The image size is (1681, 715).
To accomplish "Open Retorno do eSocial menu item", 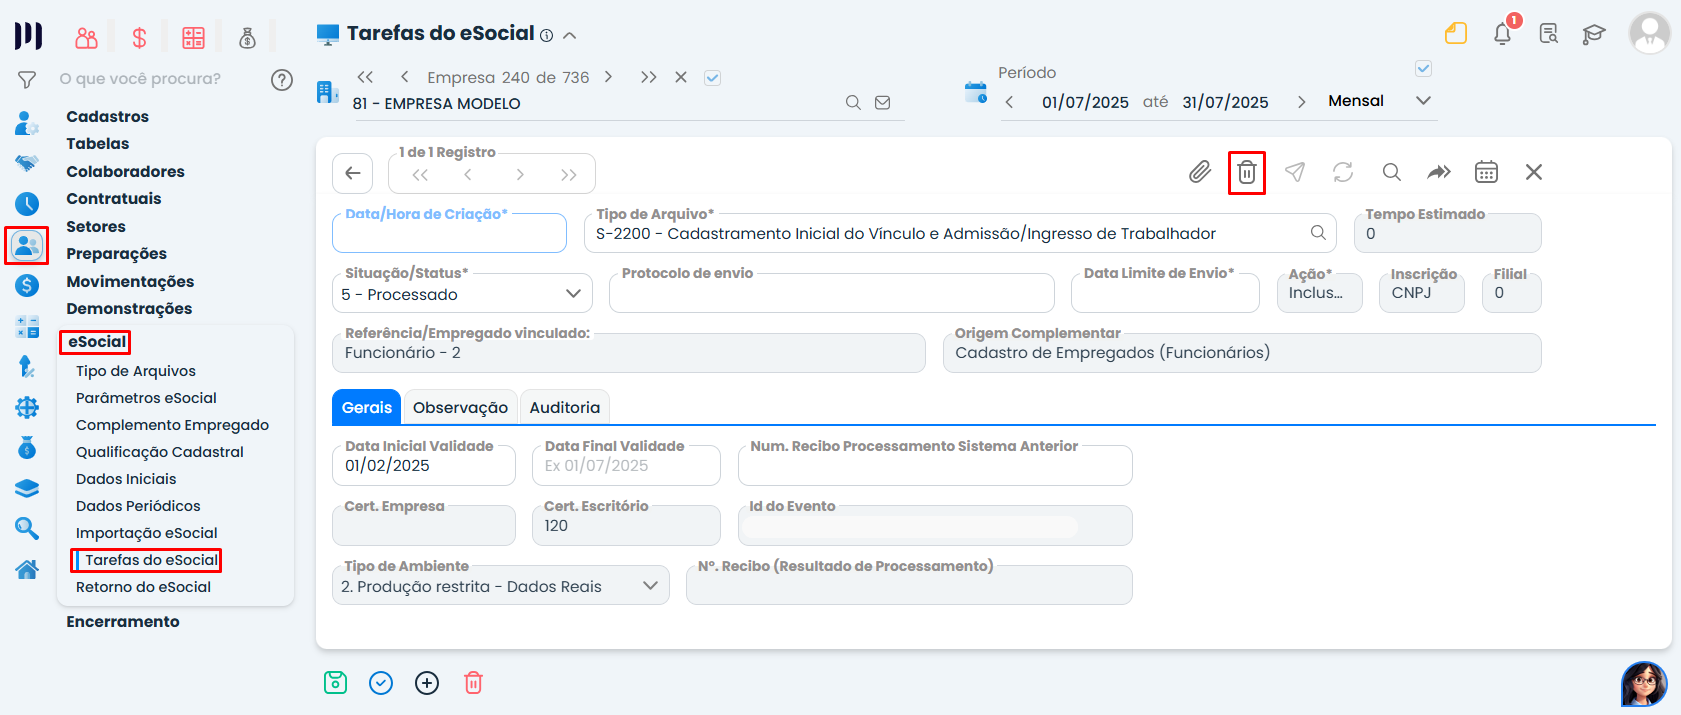I will click(143, 587).
